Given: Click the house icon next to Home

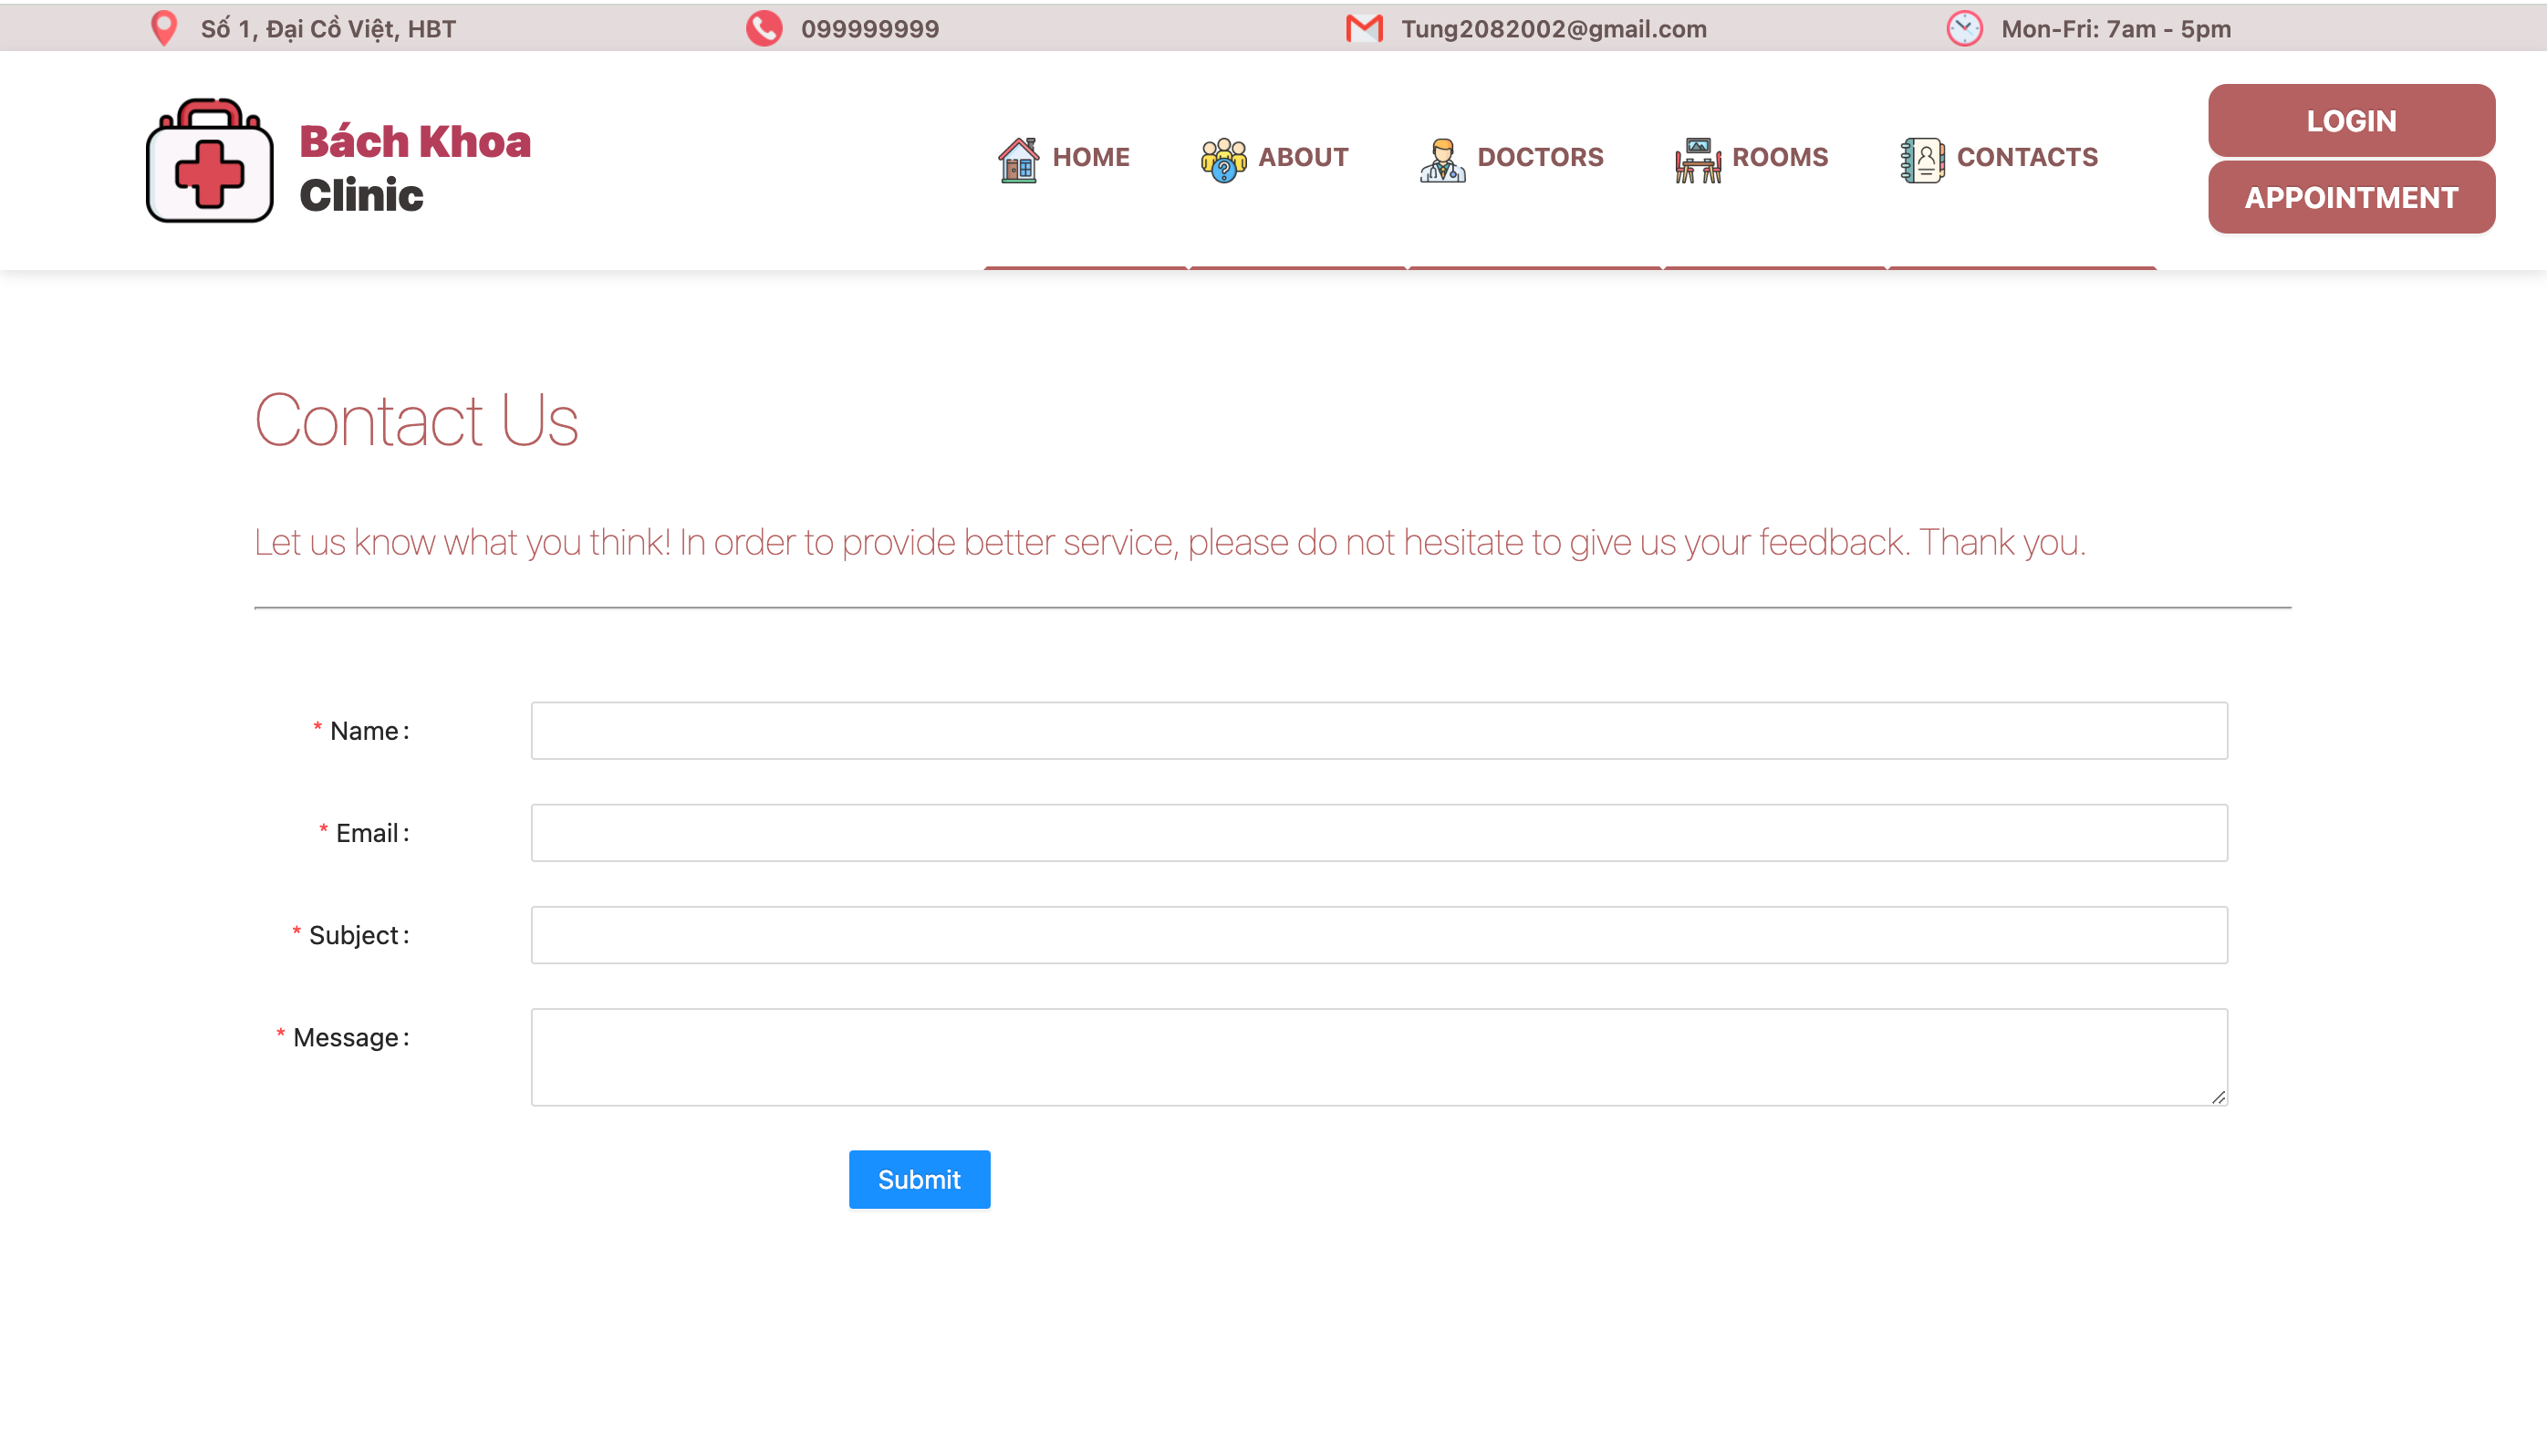Looking at the screenshot, I should click(x=1018, y=159).
